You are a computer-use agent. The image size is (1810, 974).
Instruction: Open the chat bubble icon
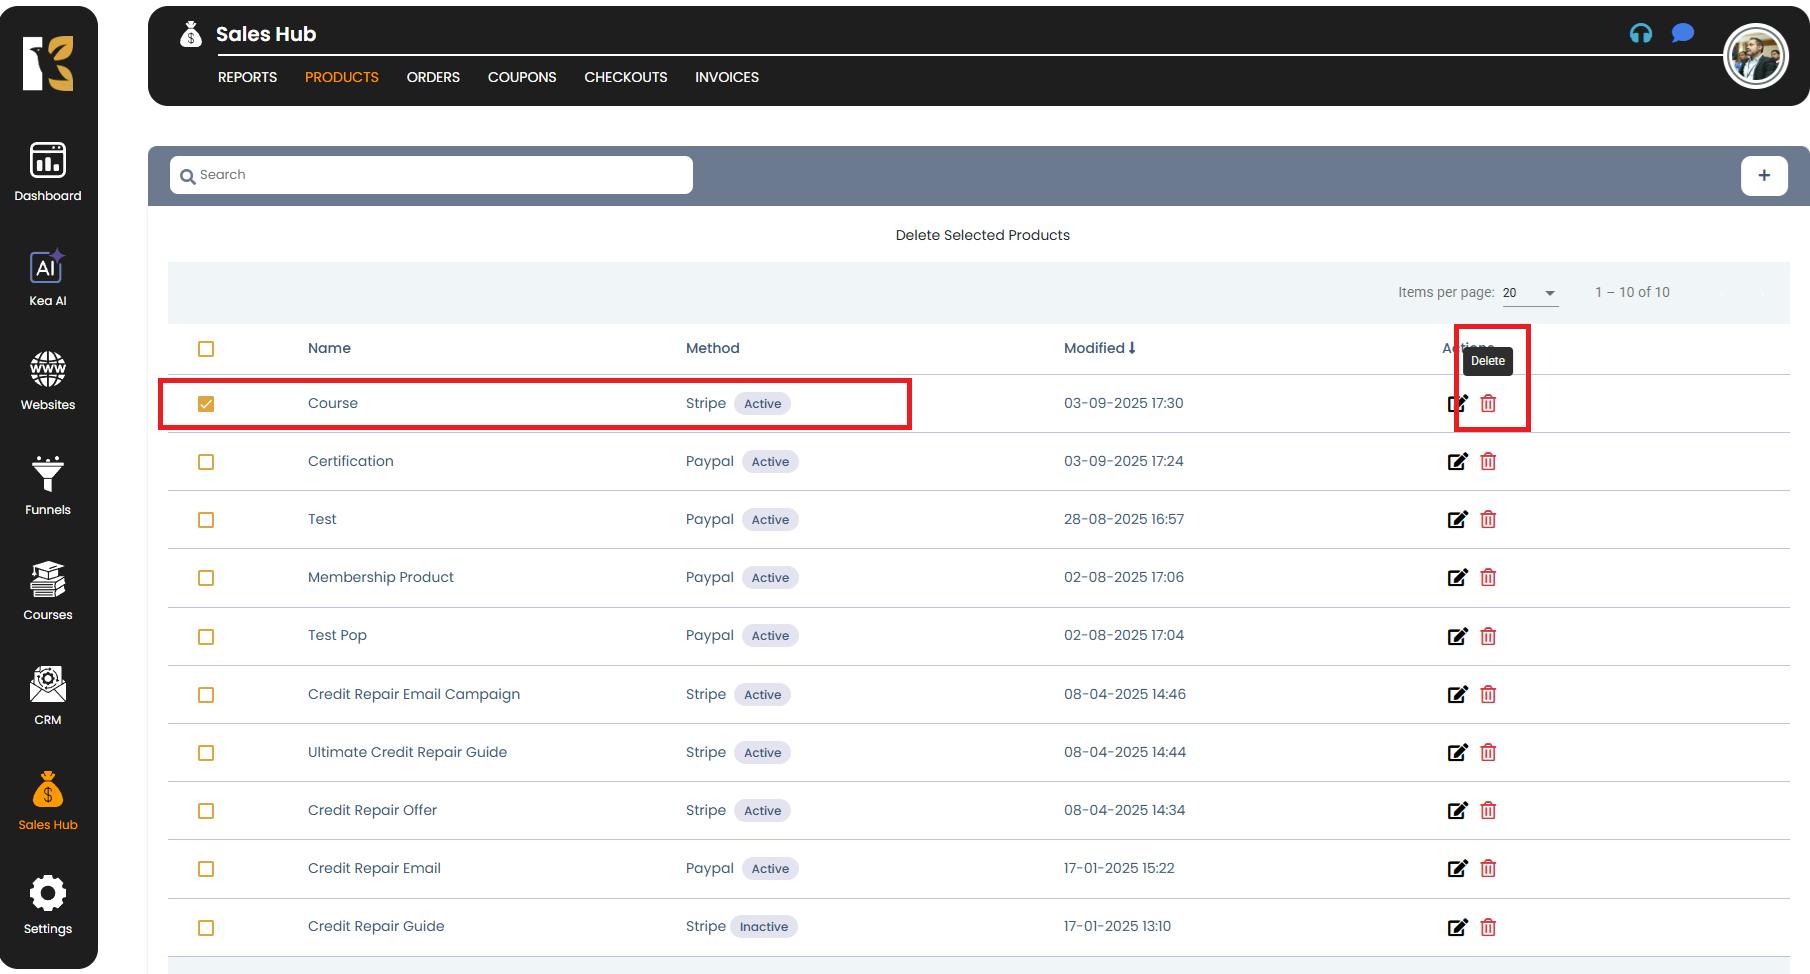click(1682, 34)
